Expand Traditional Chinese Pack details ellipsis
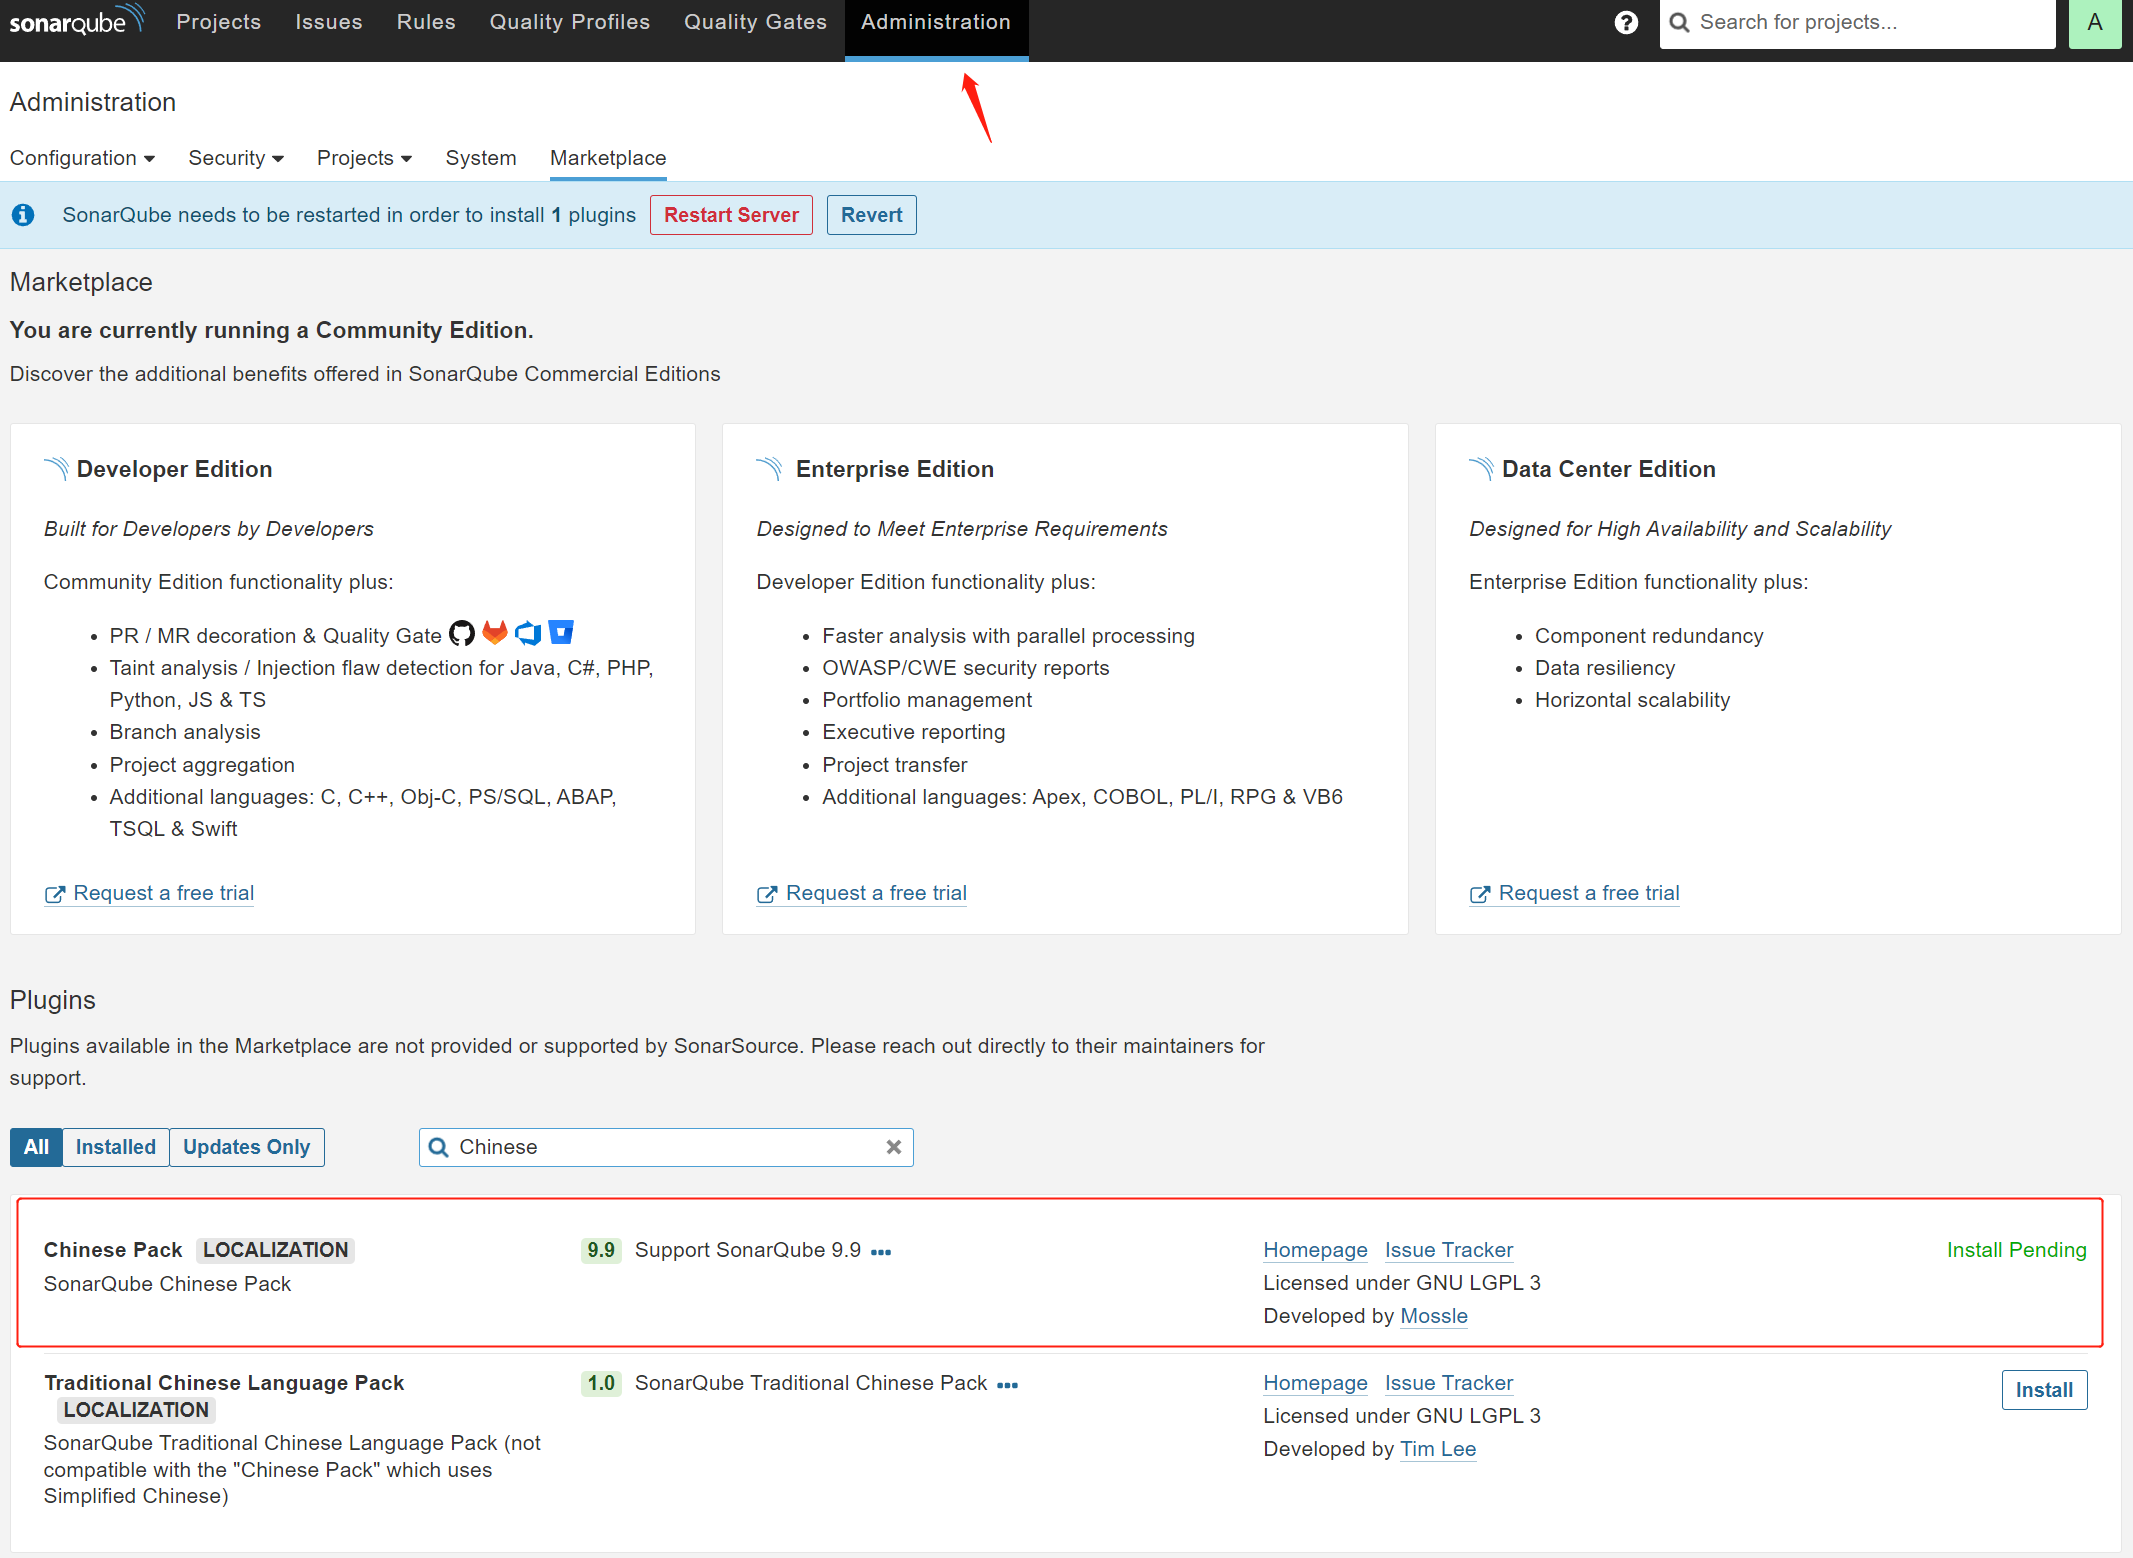 click(1007, 1385)
